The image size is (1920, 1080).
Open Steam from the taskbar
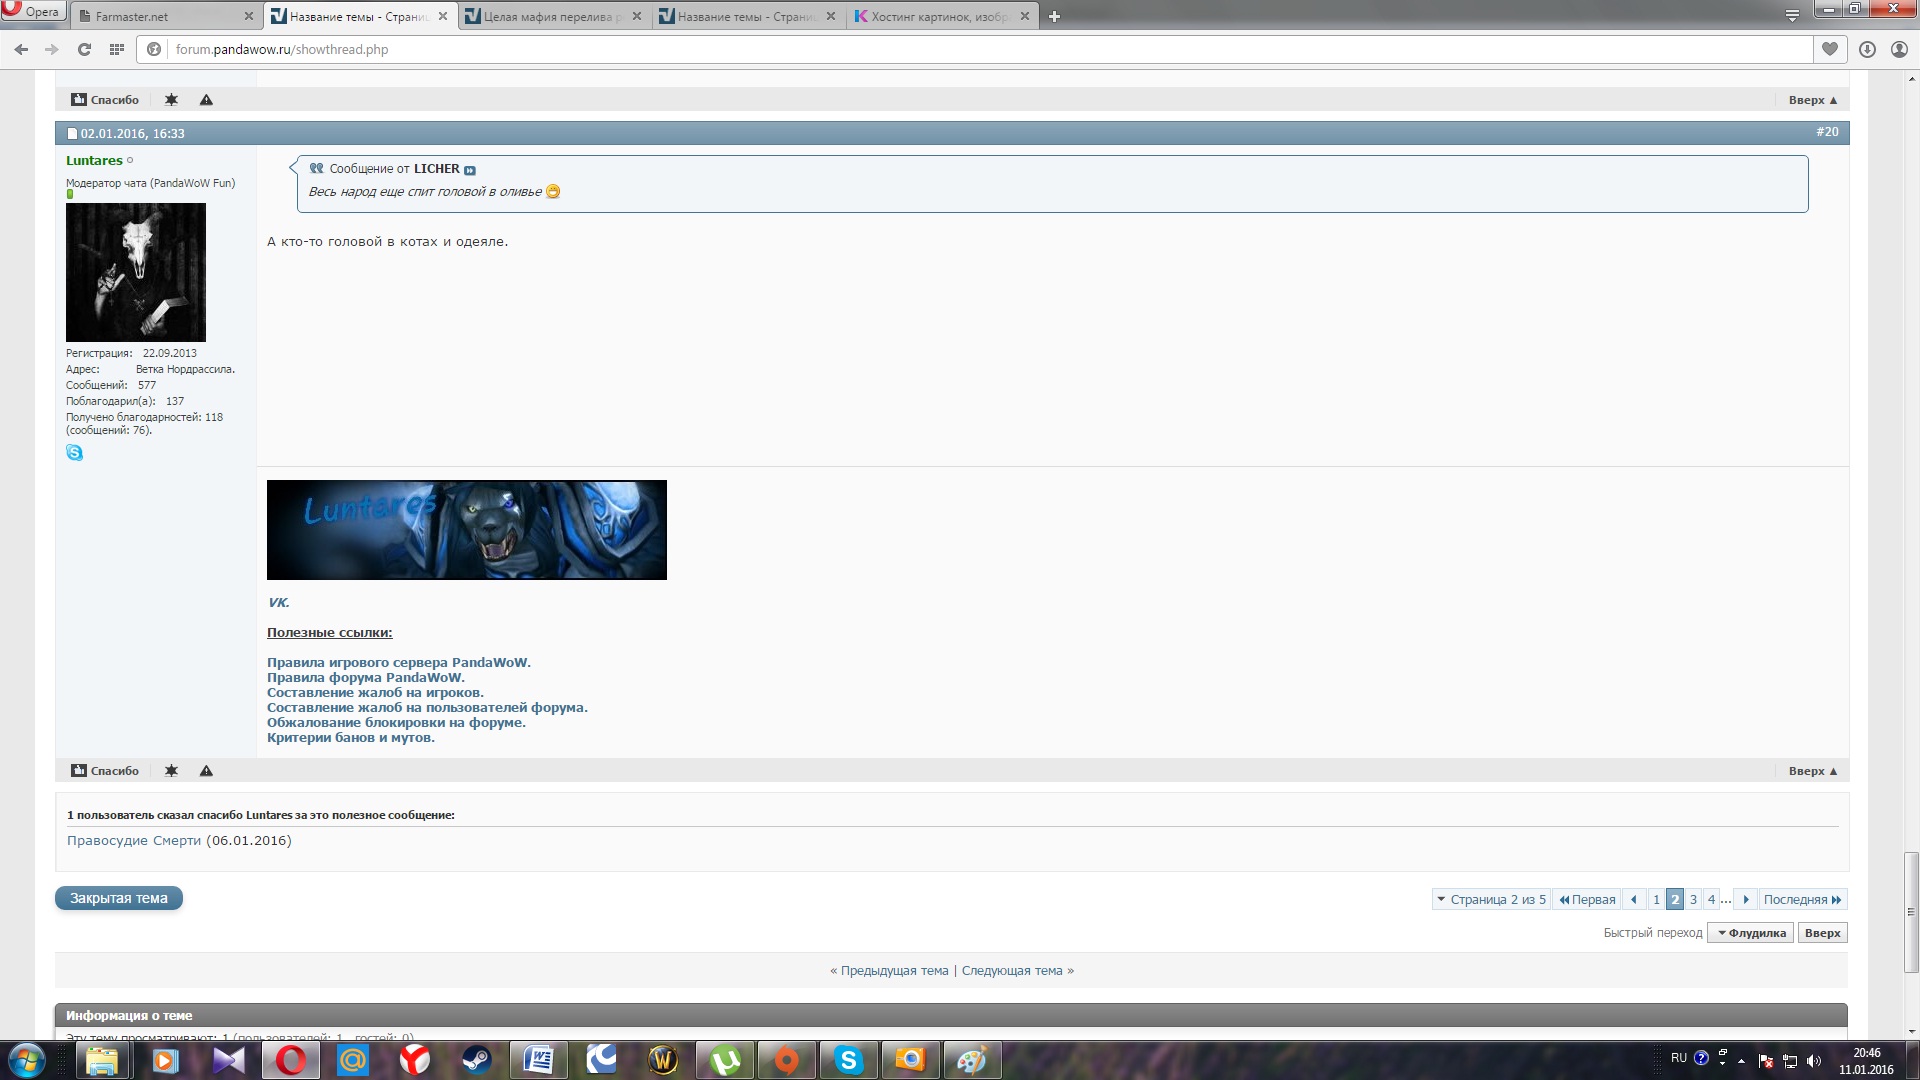point(476,1060)
